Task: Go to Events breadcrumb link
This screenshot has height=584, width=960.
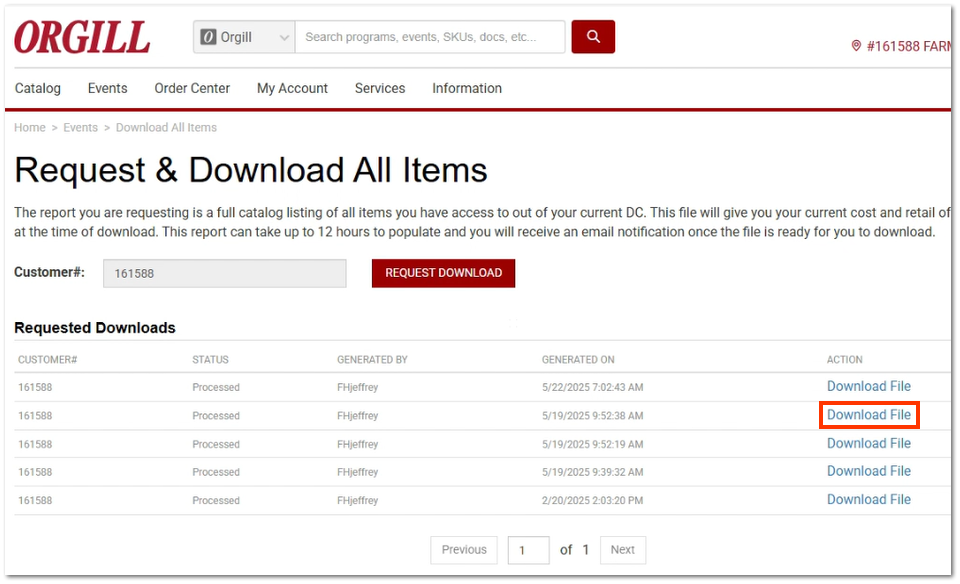Action: [x=81, y=127]
